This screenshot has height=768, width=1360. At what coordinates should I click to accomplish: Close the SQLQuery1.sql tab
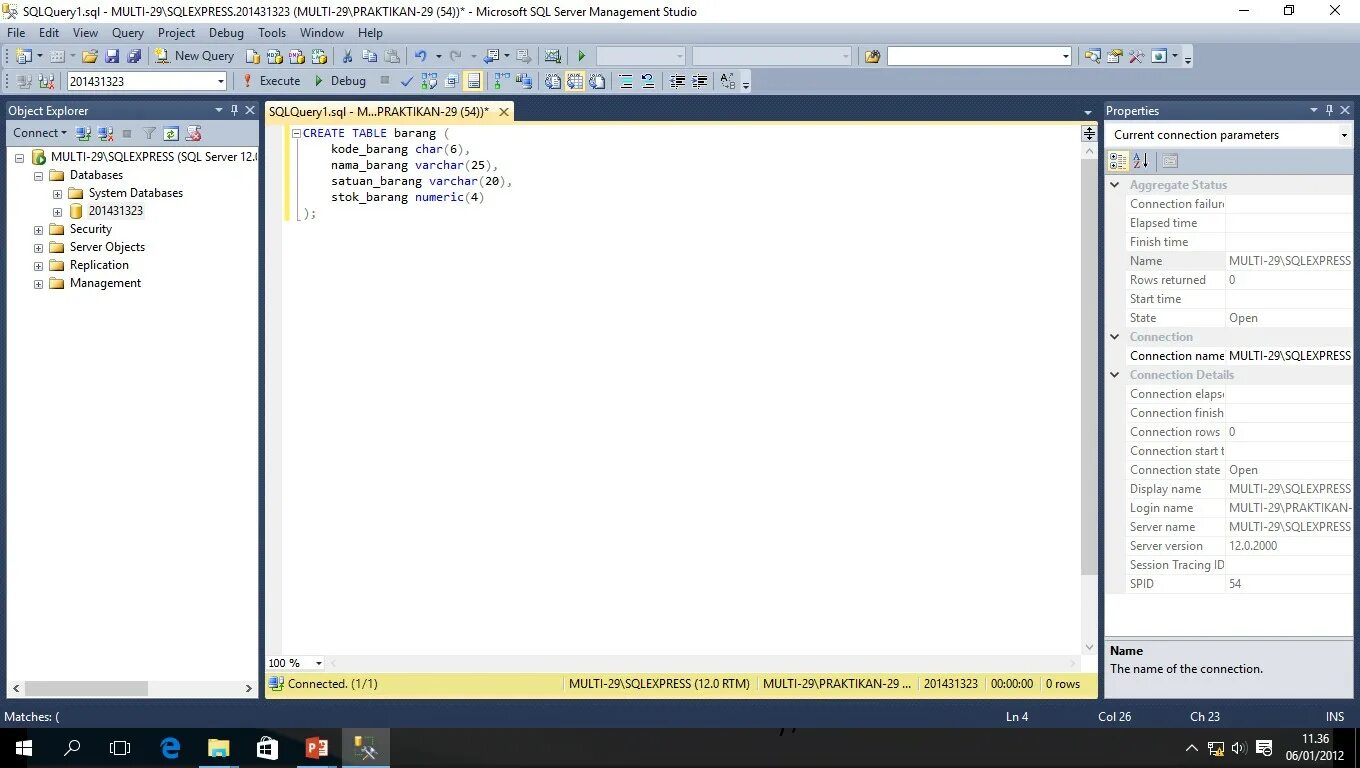click(x=504, y=112)
